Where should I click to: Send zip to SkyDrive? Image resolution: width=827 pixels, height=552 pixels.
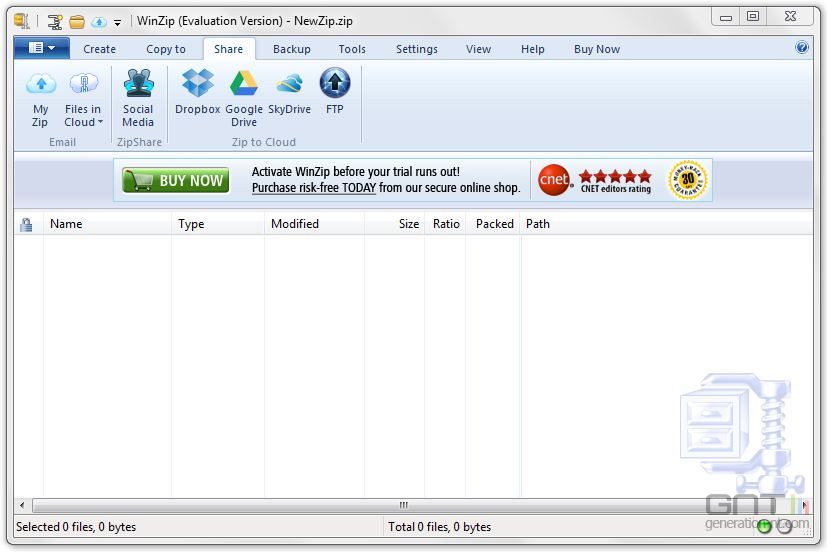click(289, 92)
